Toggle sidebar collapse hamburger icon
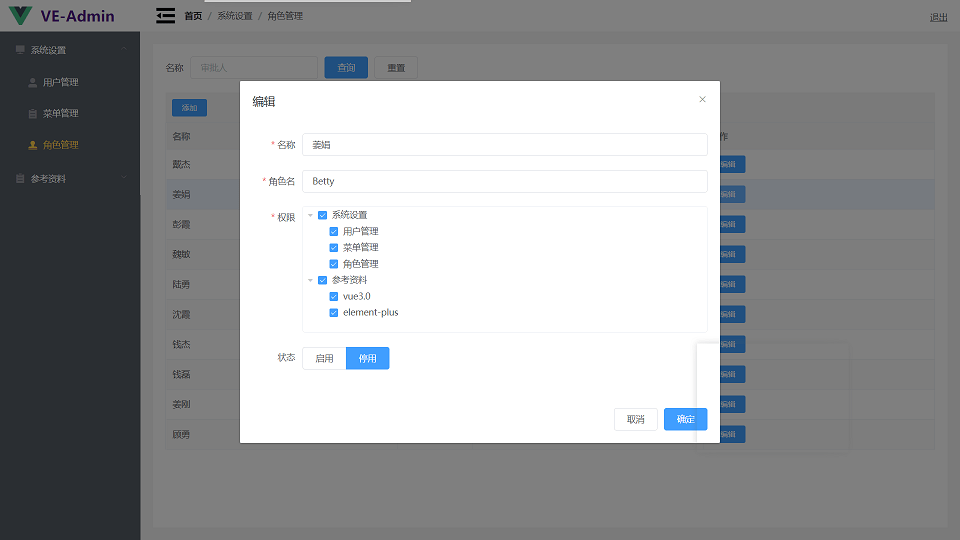The width and height of the screenshot is (960, 540). pos(165,16)
